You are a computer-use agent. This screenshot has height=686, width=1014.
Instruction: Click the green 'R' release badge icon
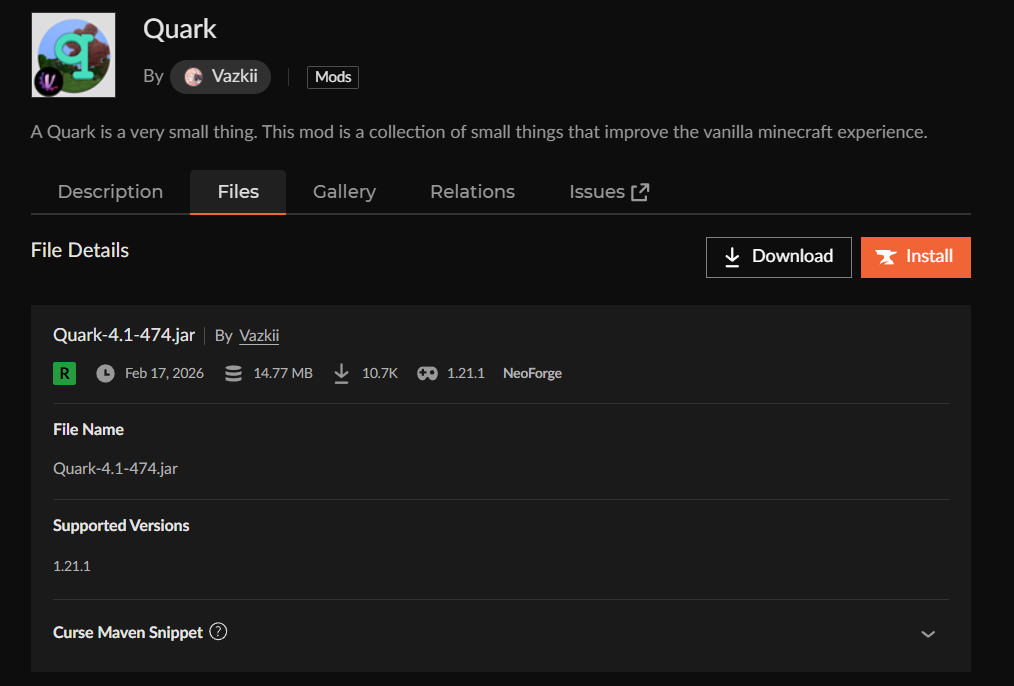click(x=64, y=372)
